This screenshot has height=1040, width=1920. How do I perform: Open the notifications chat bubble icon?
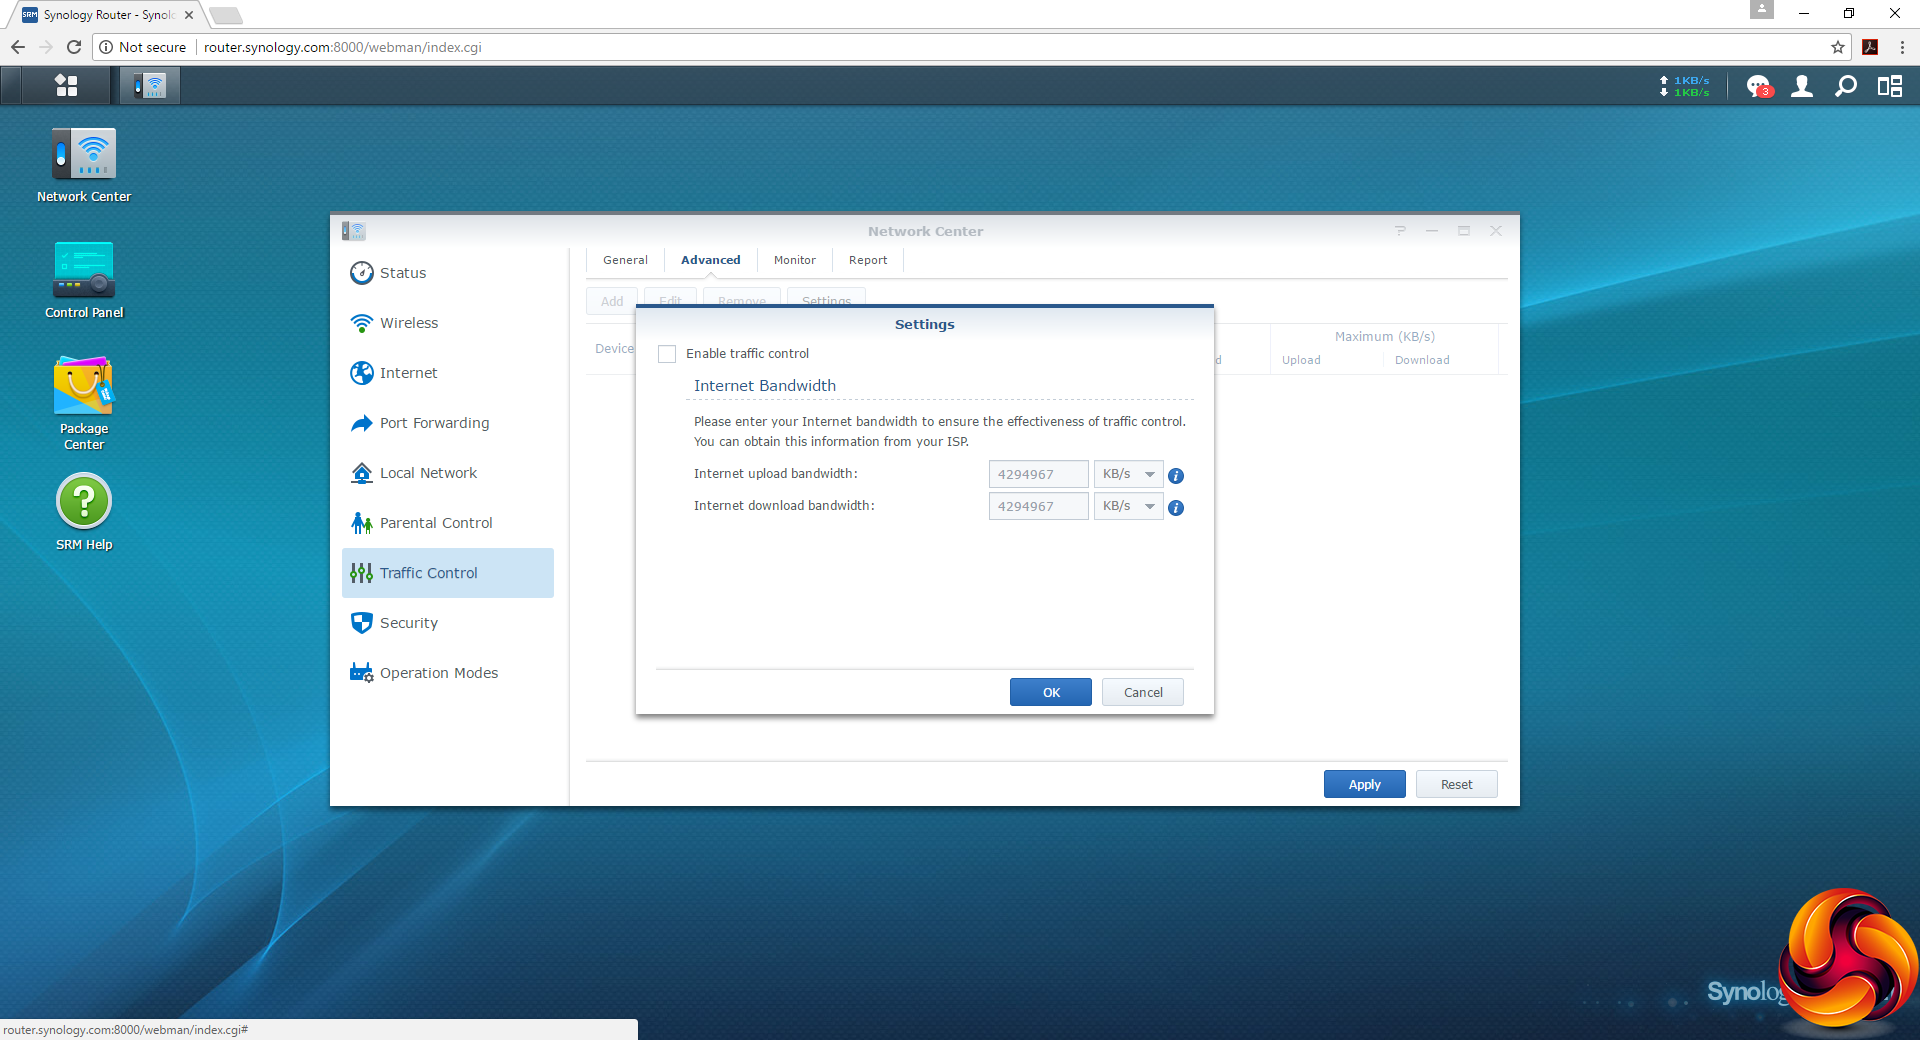[x=1758, y=87]
